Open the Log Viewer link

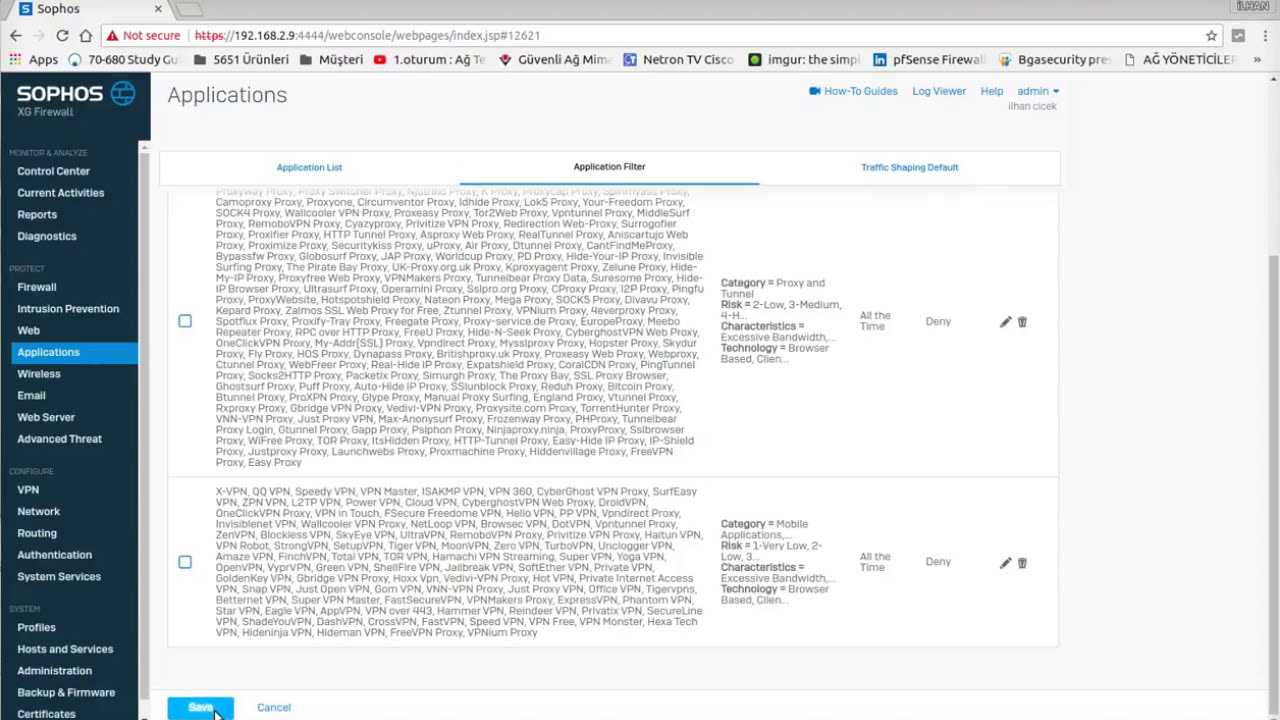pyautogui.click(x=939, y=91)
